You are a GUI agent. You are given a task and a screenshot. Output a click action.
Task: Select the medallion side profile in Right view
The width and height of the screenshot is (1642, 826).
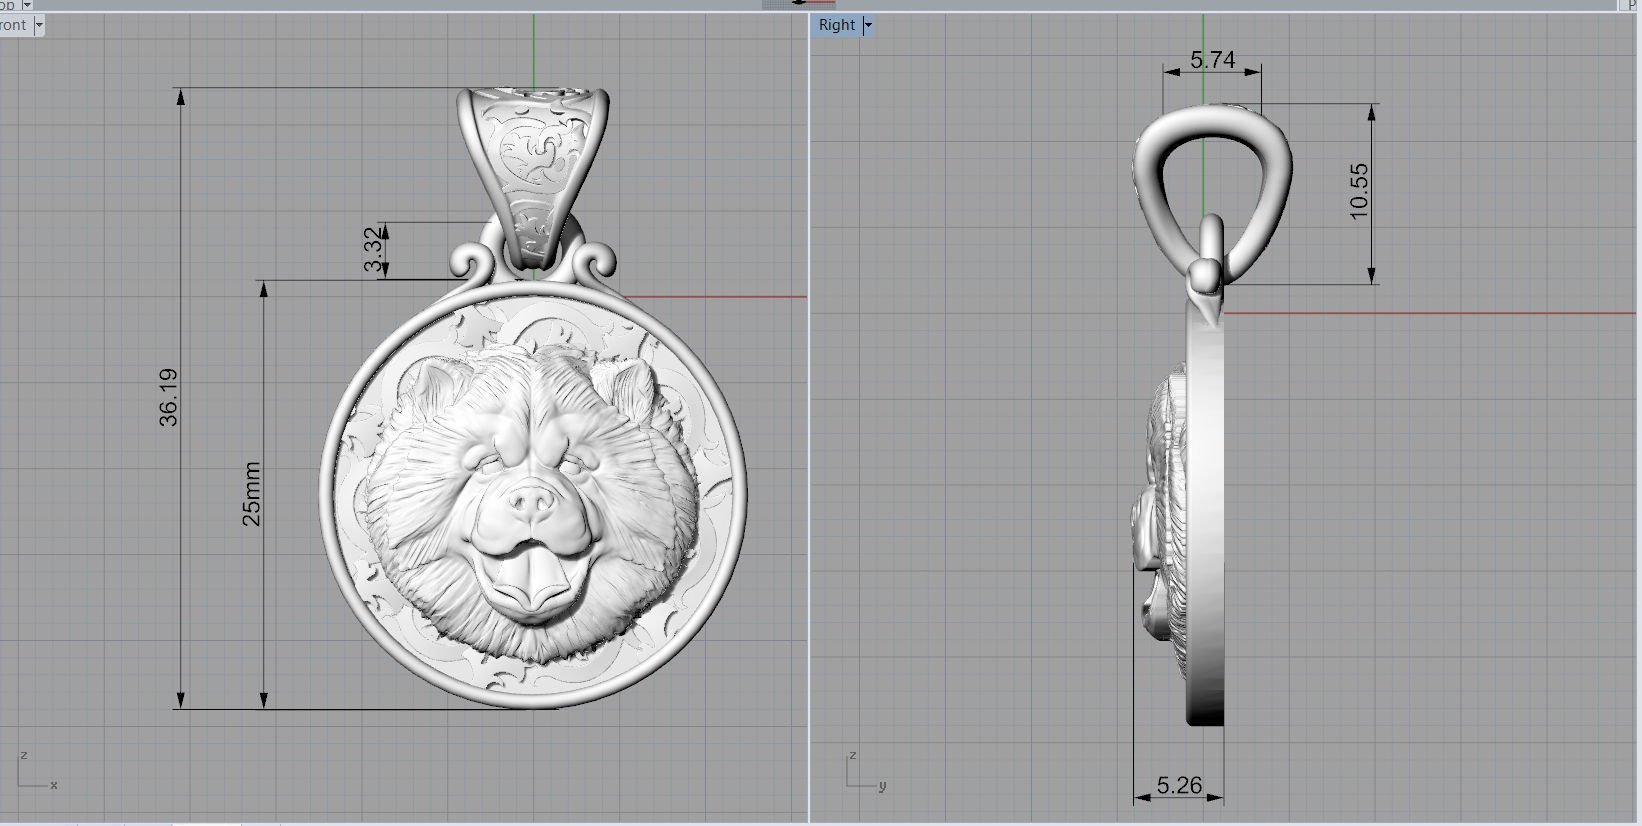tap(1204, 510)
